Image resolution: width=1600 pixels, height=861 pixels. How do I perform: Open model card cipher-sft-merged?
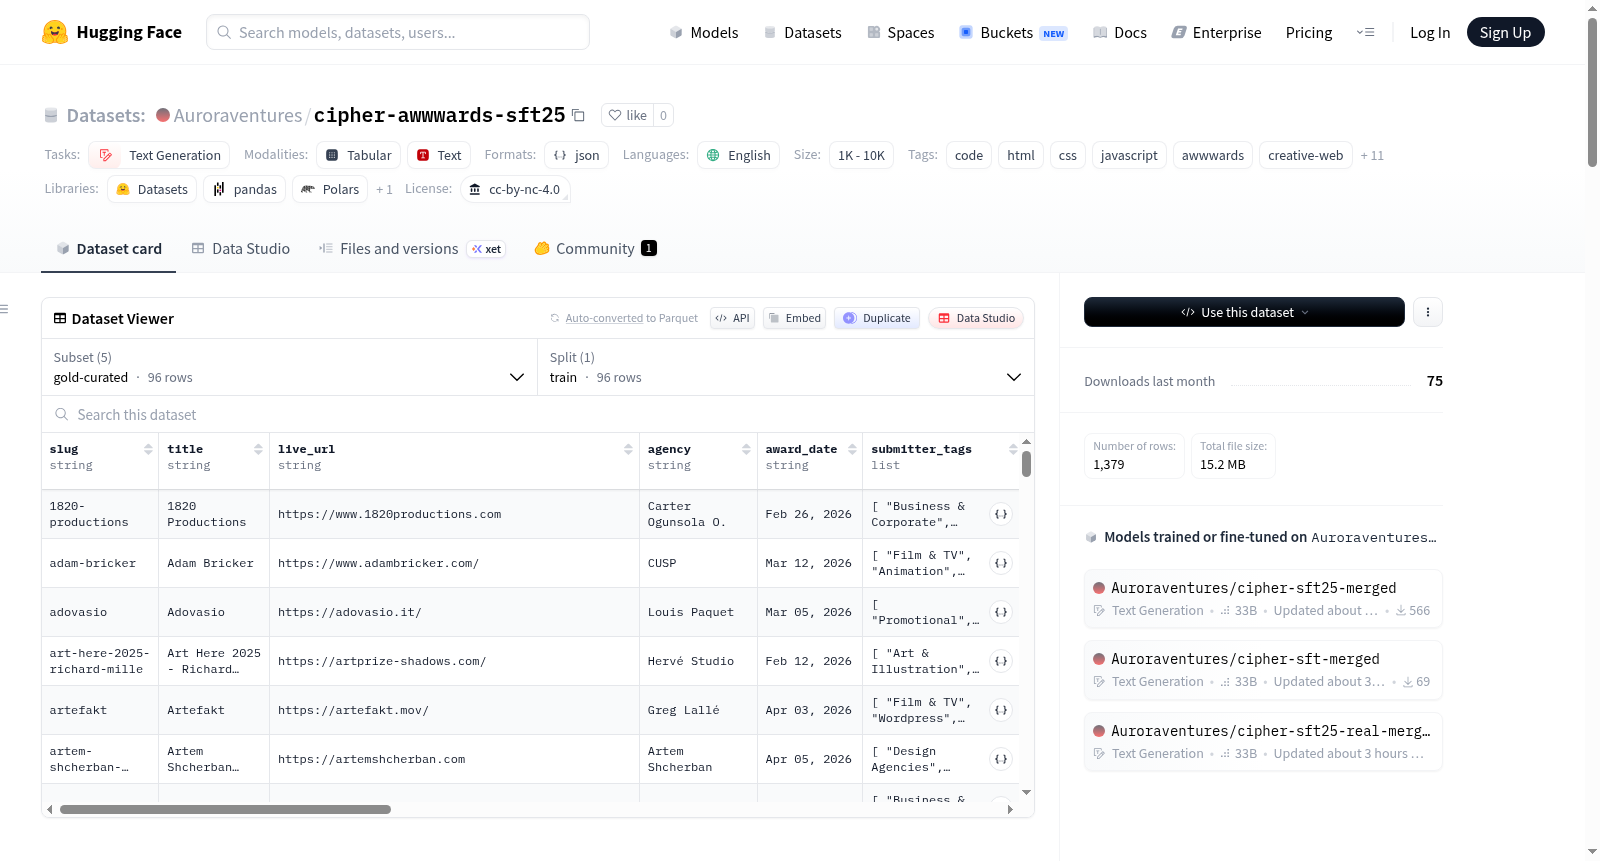tap(1263, 669)
